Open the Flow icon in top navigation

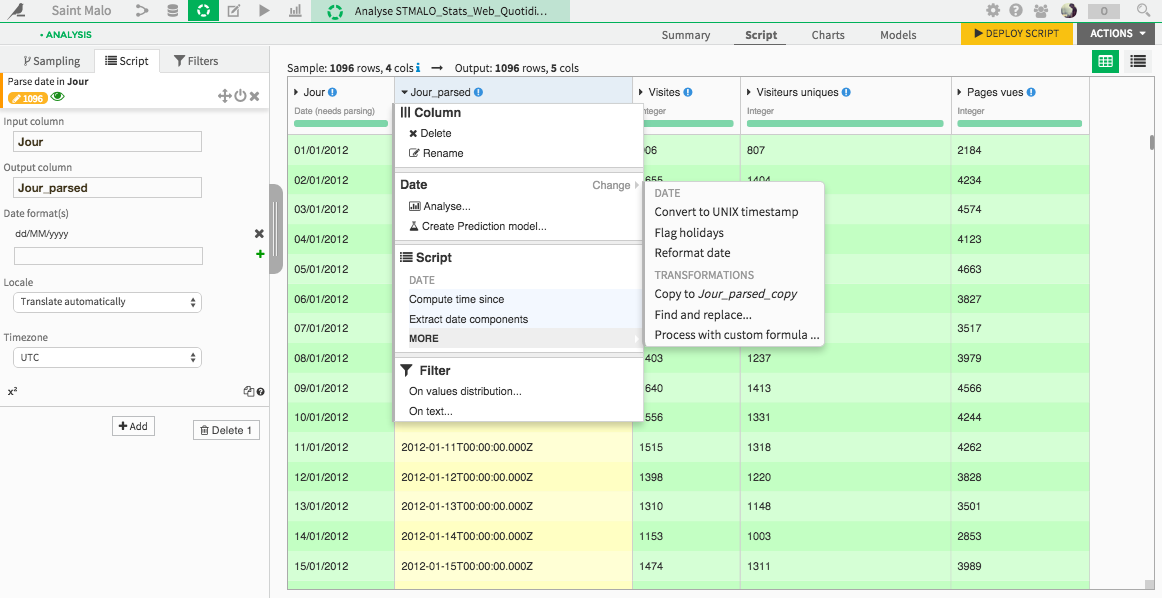(x=142, y=11)
